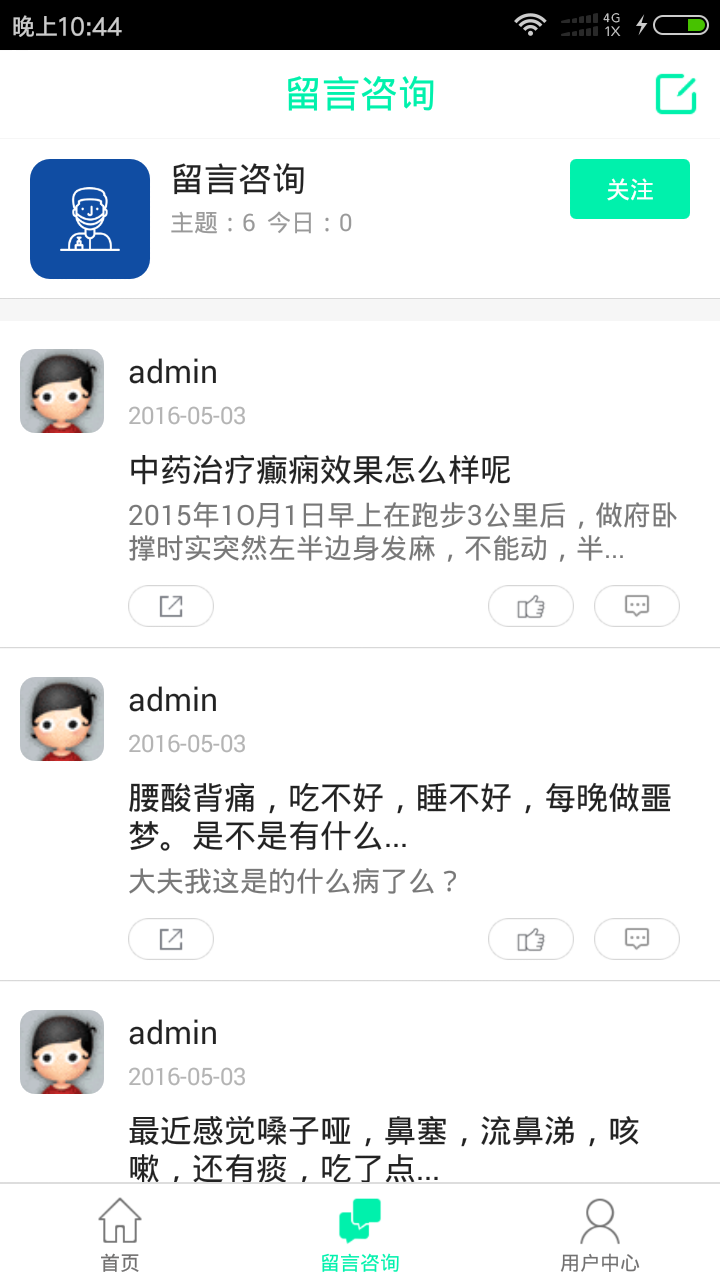Like the 腰酸背痛 post

[531, 939]
